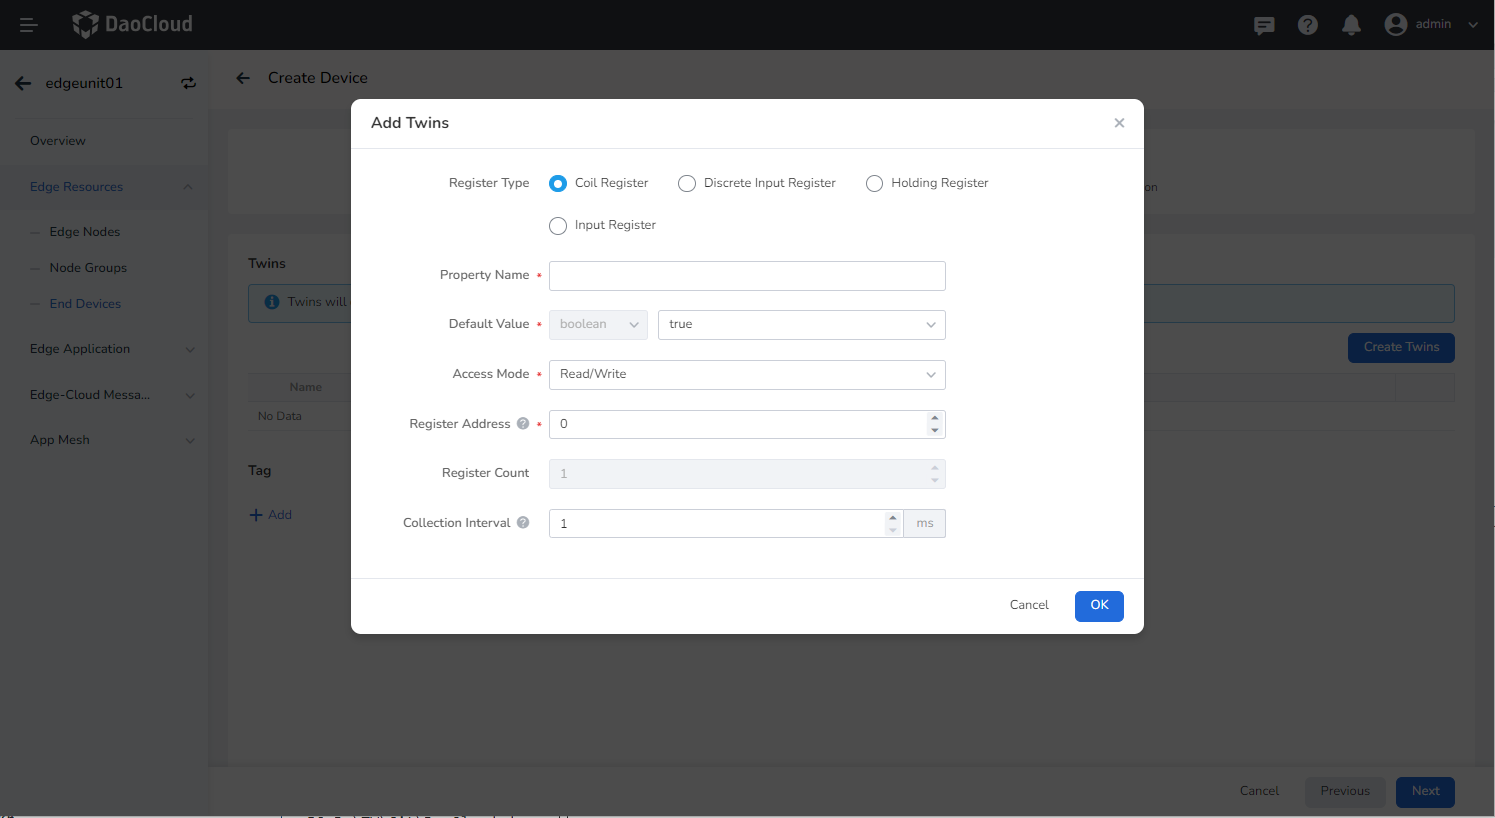Click the Register Count field

(747, 474)
